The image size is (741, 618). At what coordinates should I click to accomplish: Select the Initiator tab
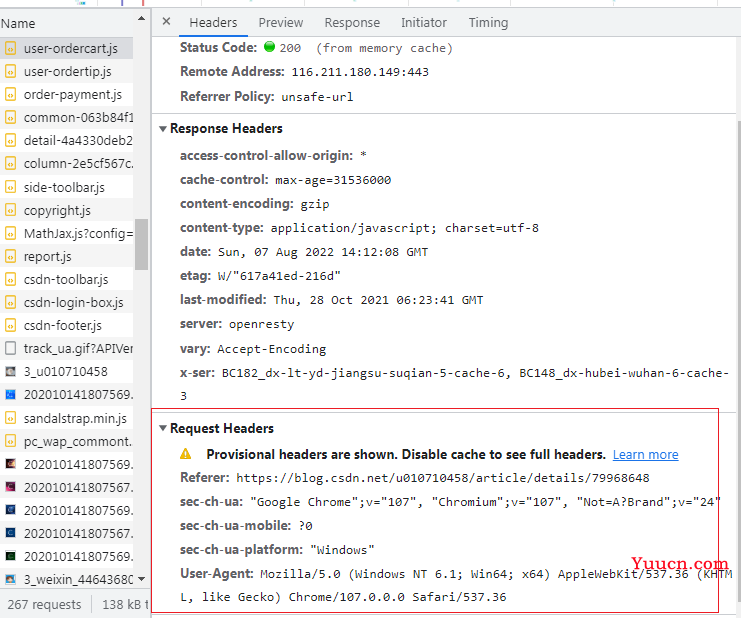[424, 23]
